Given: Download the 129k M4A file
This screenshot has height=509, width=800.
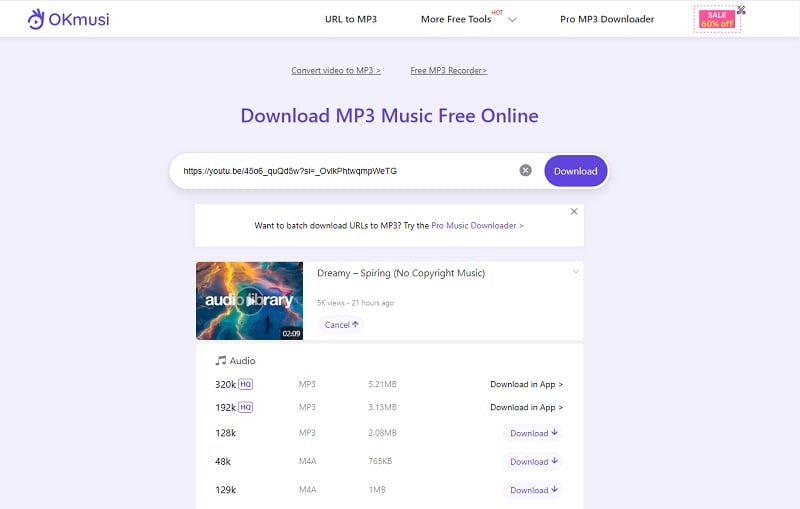Looking at the screenshot, I should [x=533, y=490].
